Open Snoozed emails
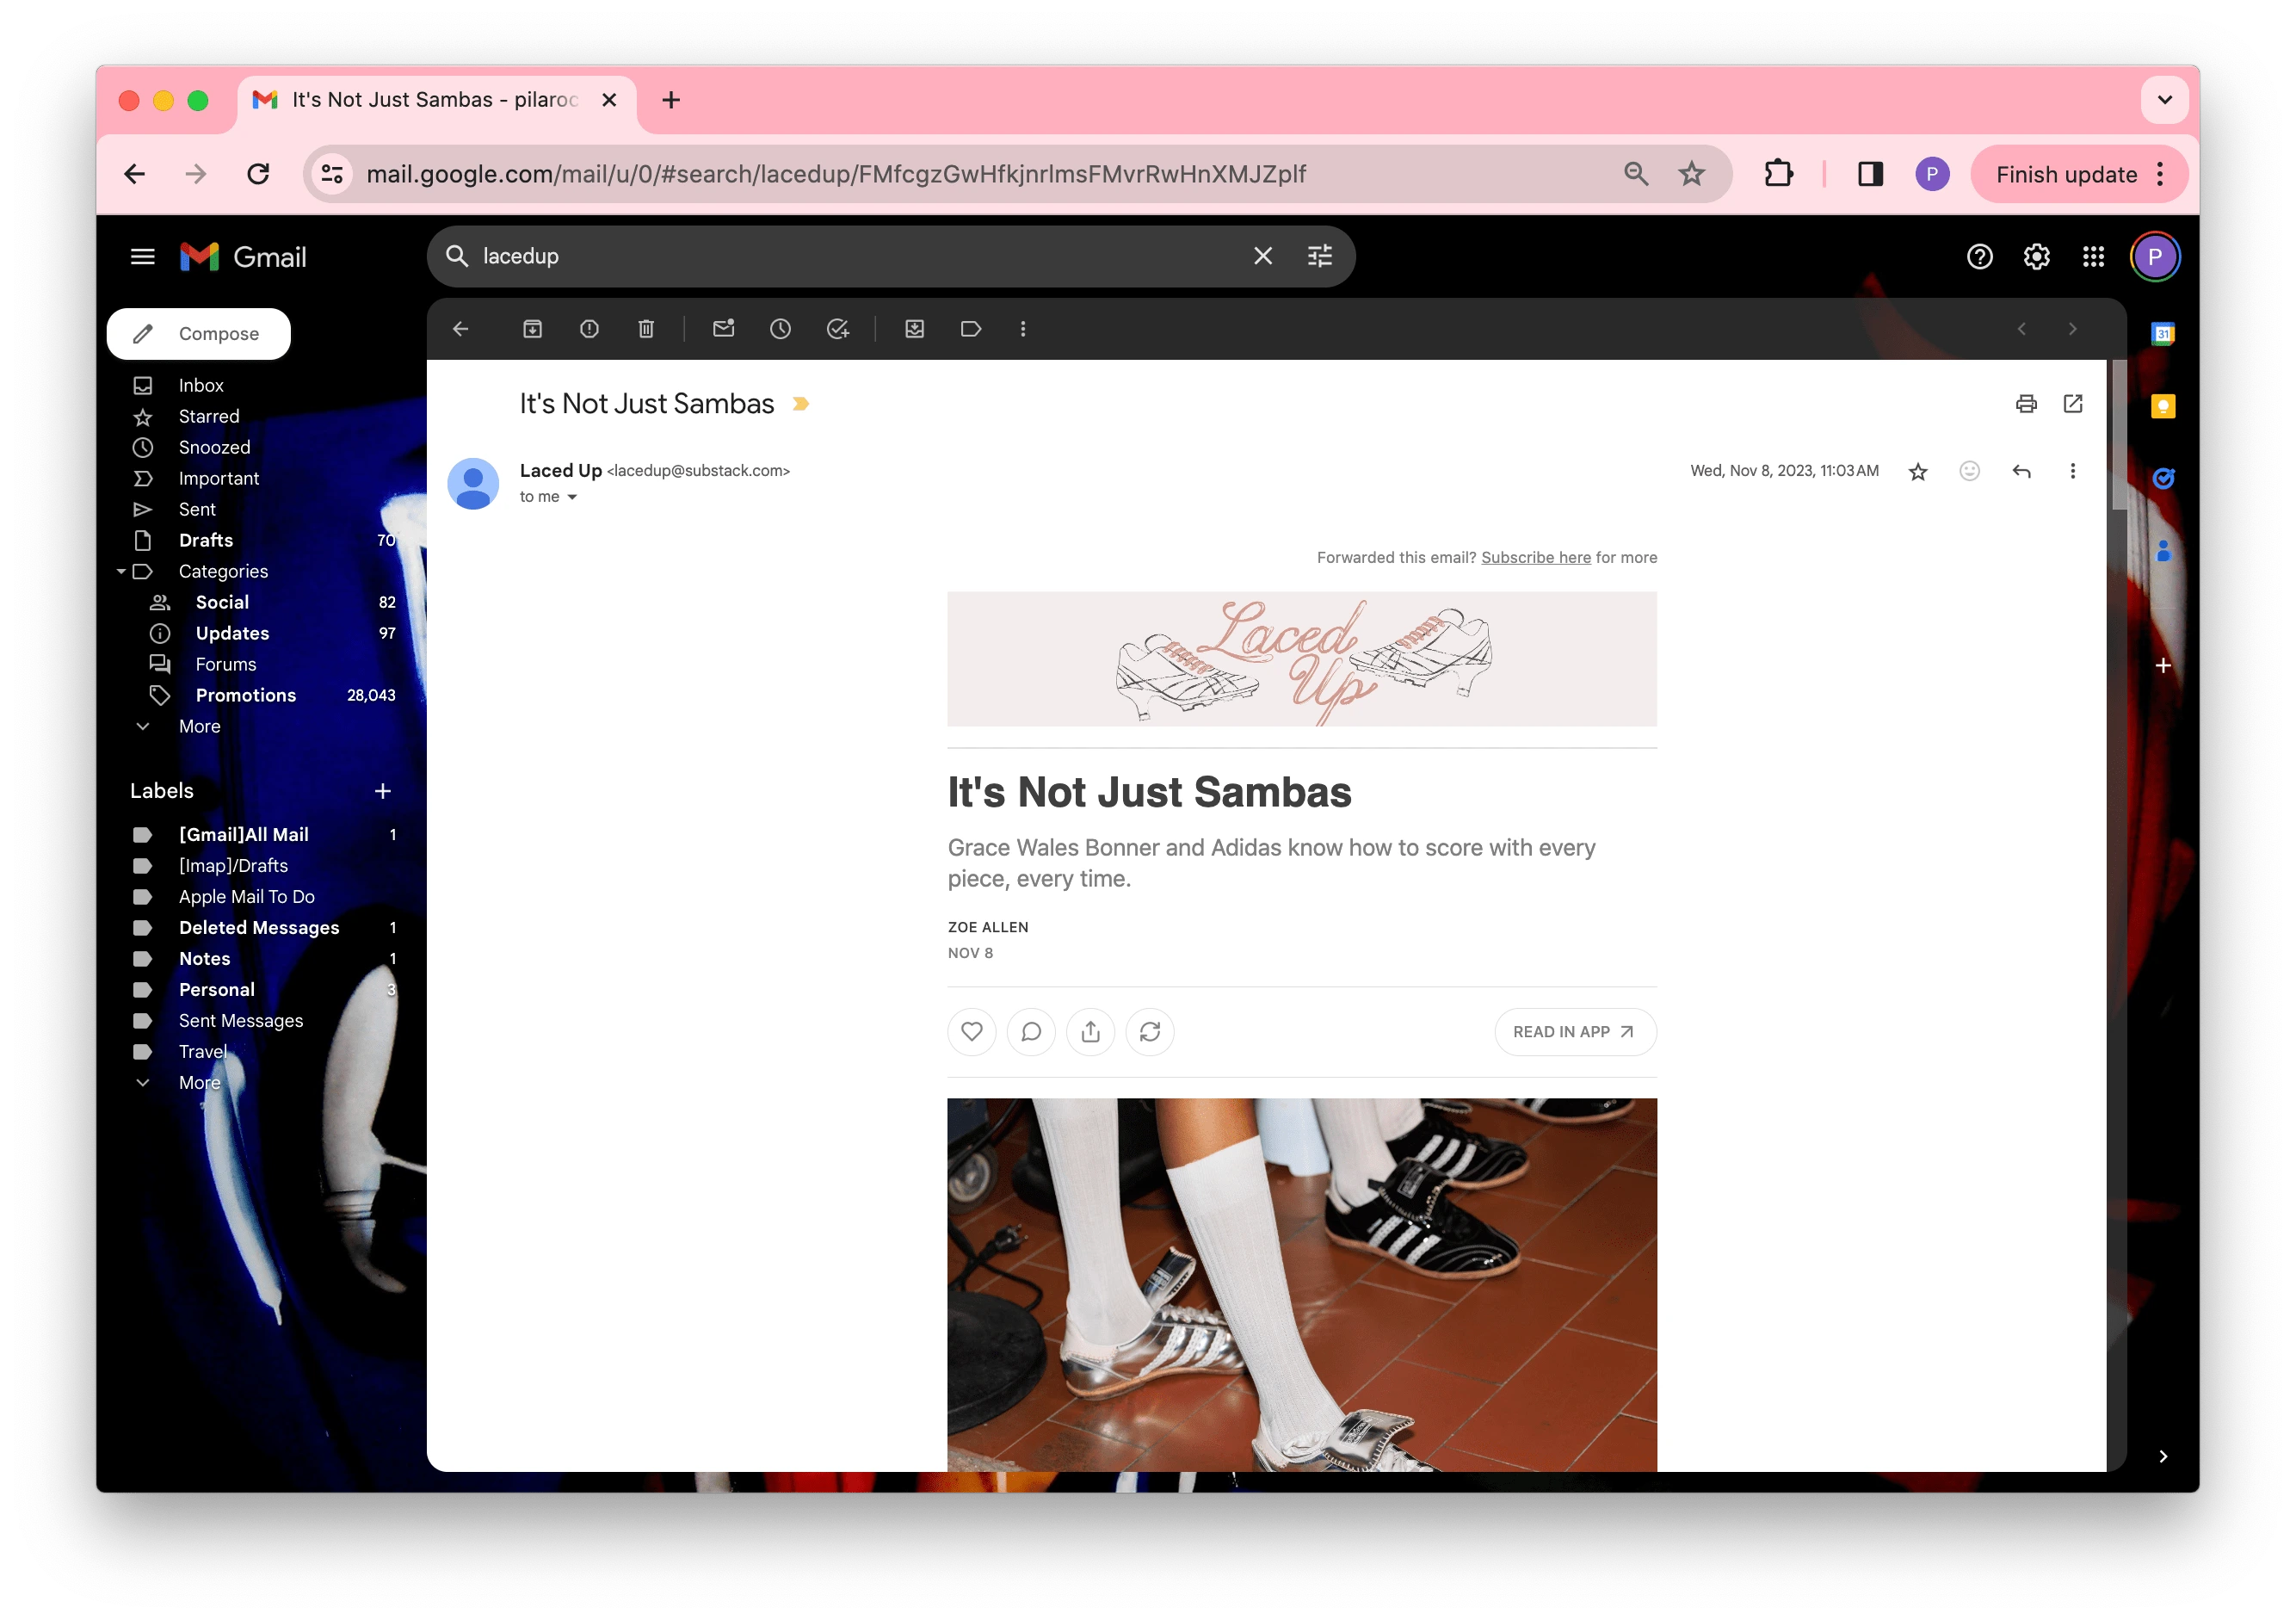The height and width of the screenshot is (1620, 2296). [x=215, y=448]
